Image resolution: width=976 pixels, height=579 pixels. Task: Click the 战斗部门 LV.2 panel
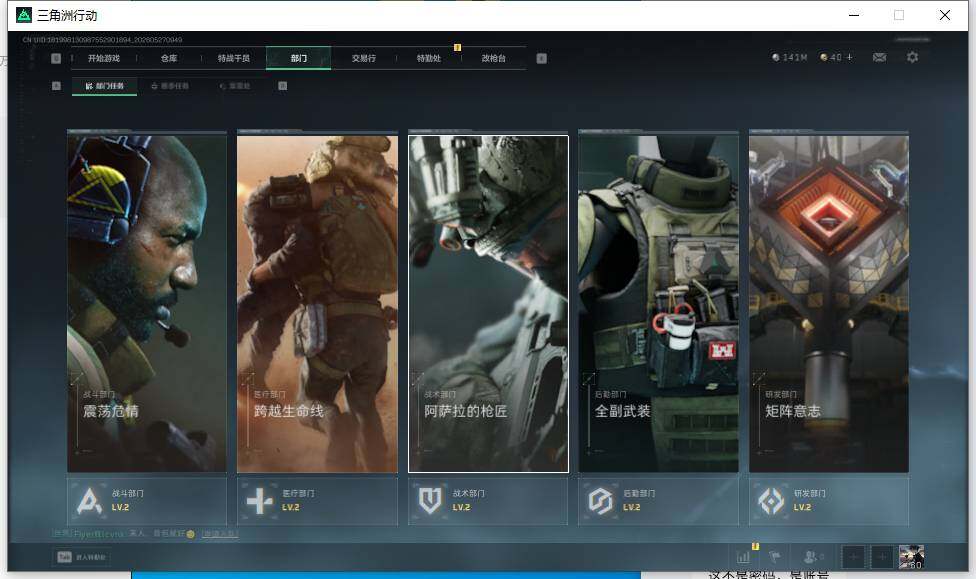(x=147, y=501)
